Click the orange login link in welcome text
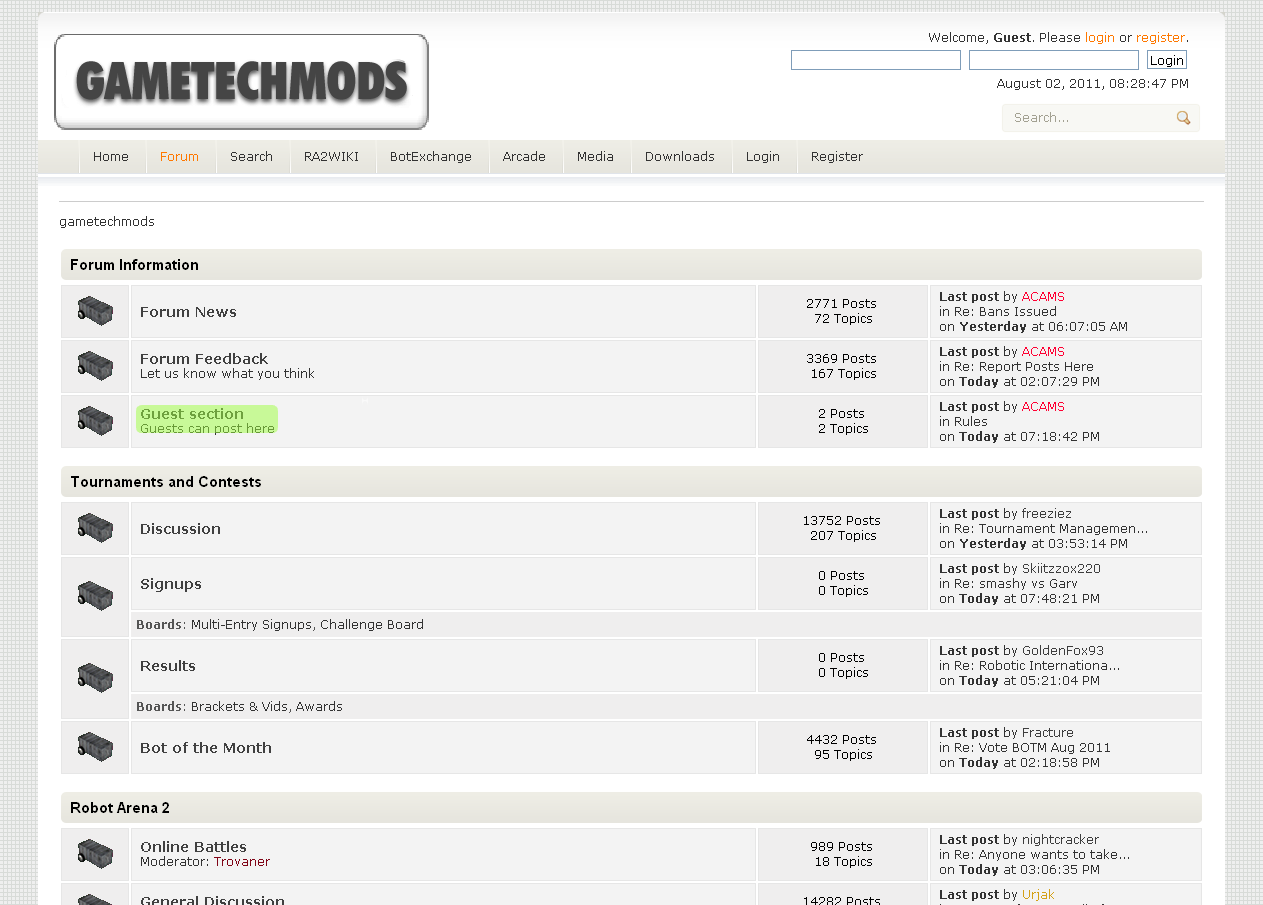Image resolution: width=1263 pixels, height=905 pixels. pos(1100,38)
